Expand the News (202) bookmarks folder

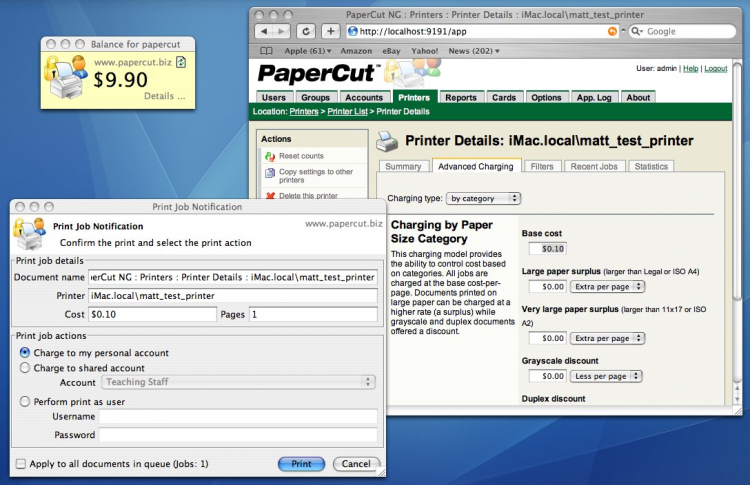point(474,51)
